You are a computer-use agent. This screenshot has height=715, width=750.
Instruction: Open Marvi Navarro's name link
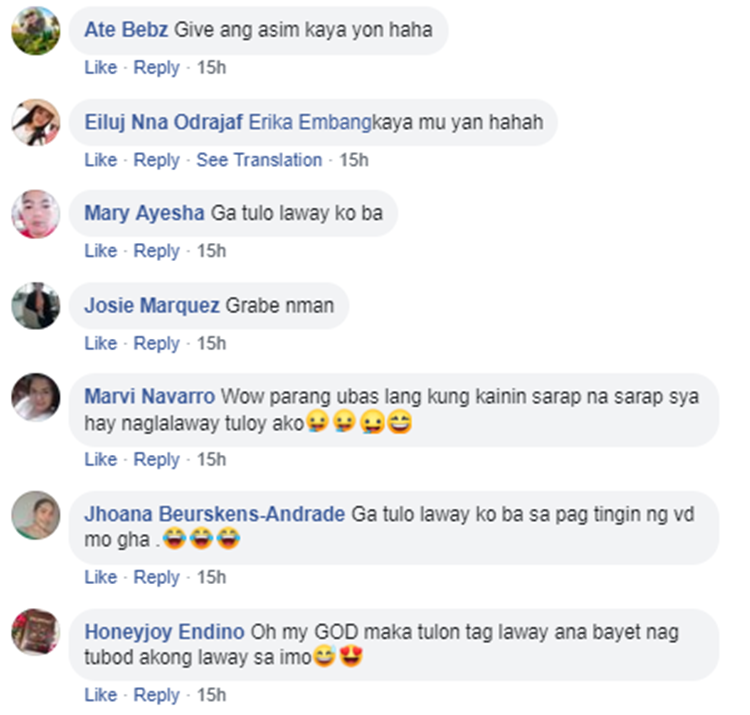coord(150,396)
